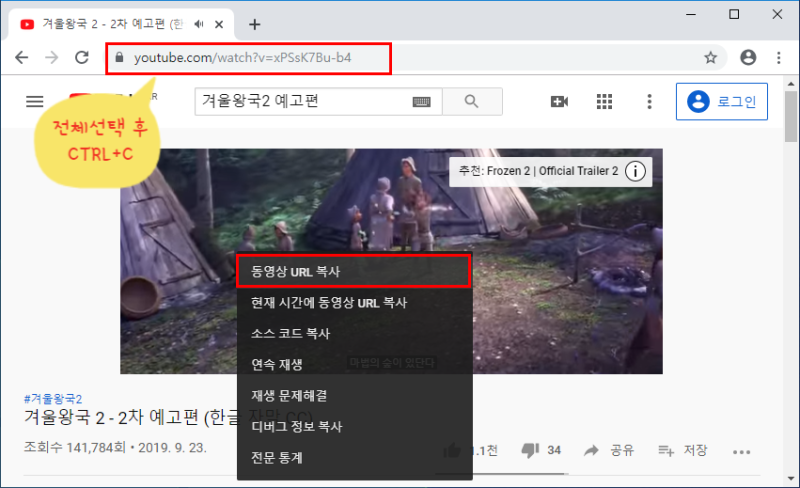The width and height of the screenshot is (800, 488).
Task: Mute the tab via speaker icon
Action: 199,24
